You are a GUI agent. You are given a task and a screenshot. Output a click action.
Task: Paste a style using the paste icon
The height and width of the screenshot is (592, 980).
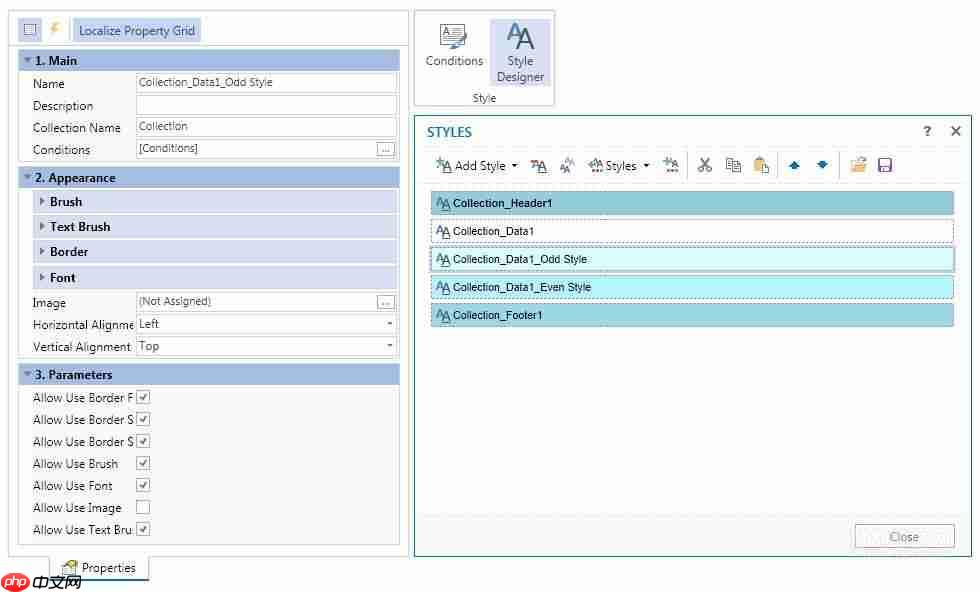click(761, 165)
